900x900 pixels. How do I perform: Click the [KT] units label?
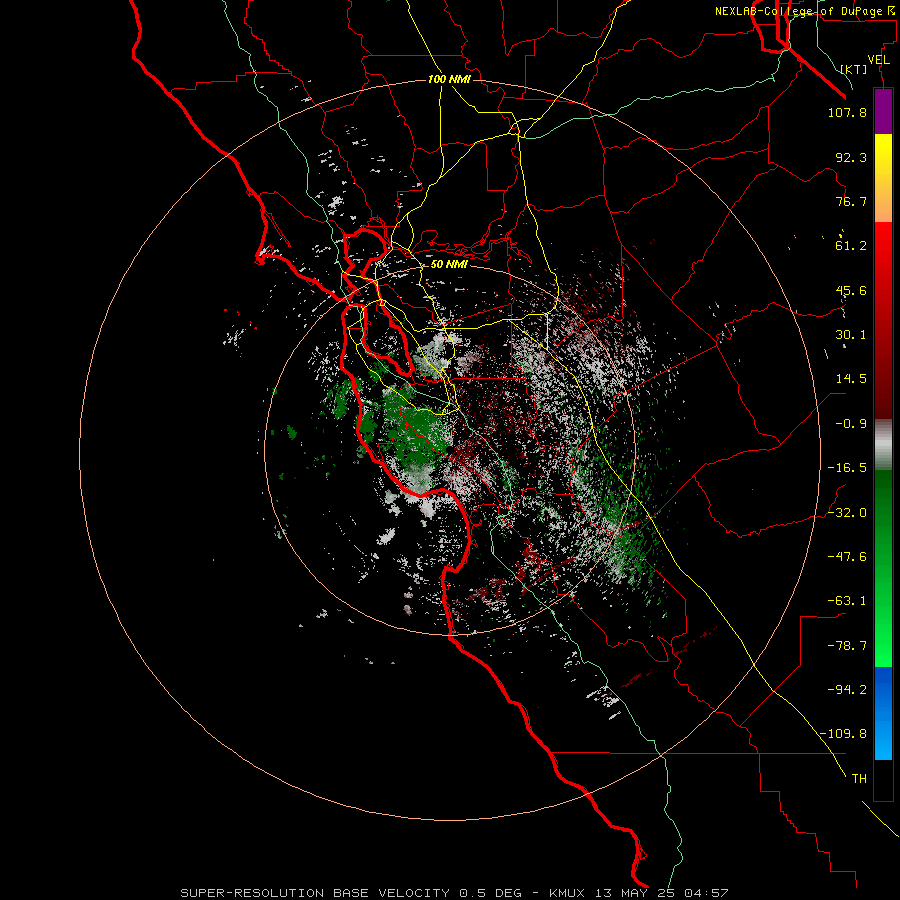click(854, 69)
